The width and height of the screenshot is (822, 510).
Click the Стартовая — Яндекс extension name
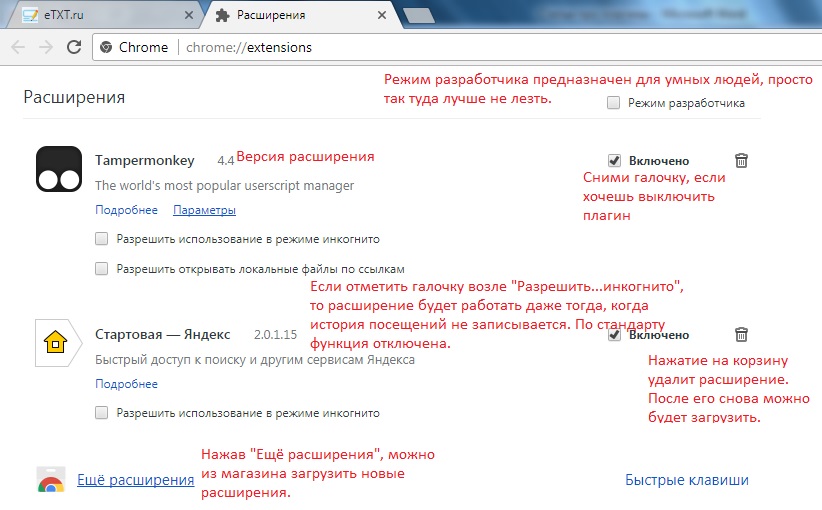tap(163, 334)
